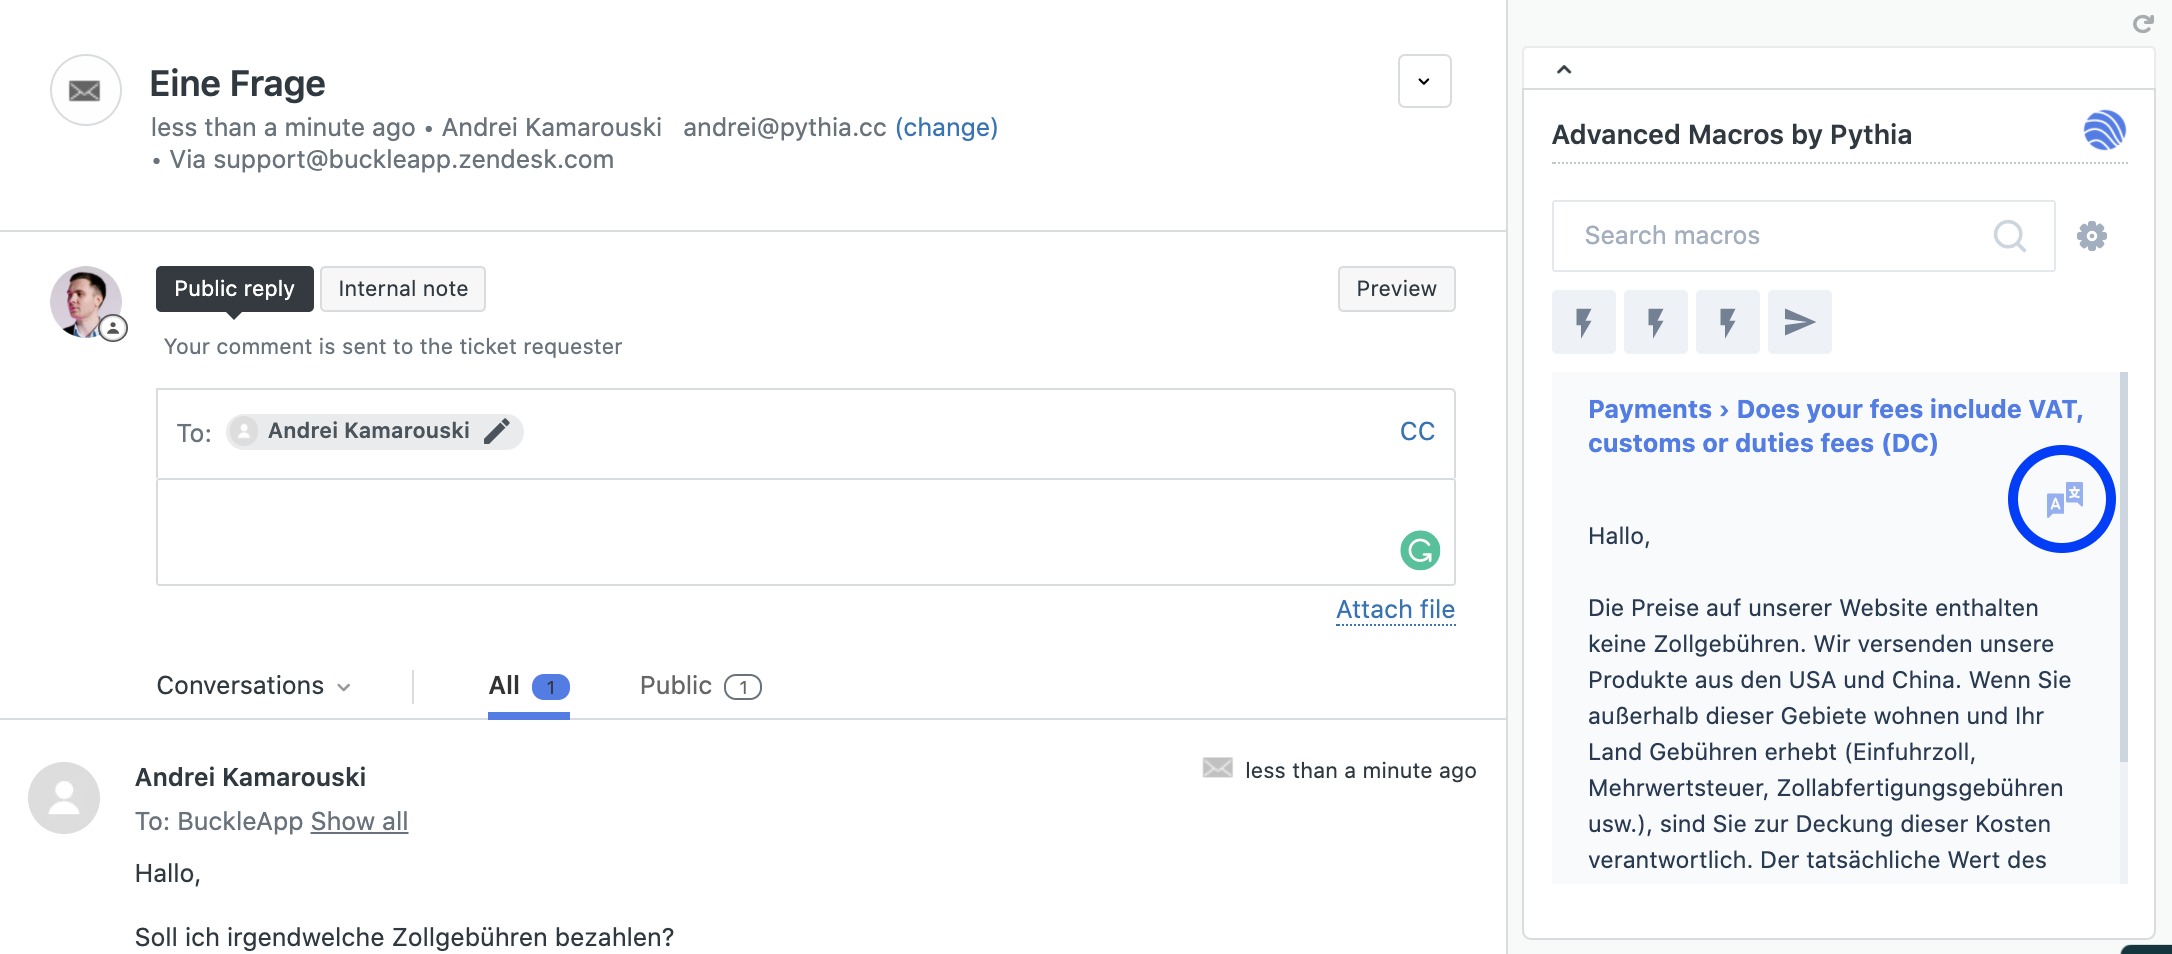Select the Public reply tab

[234, 289]
